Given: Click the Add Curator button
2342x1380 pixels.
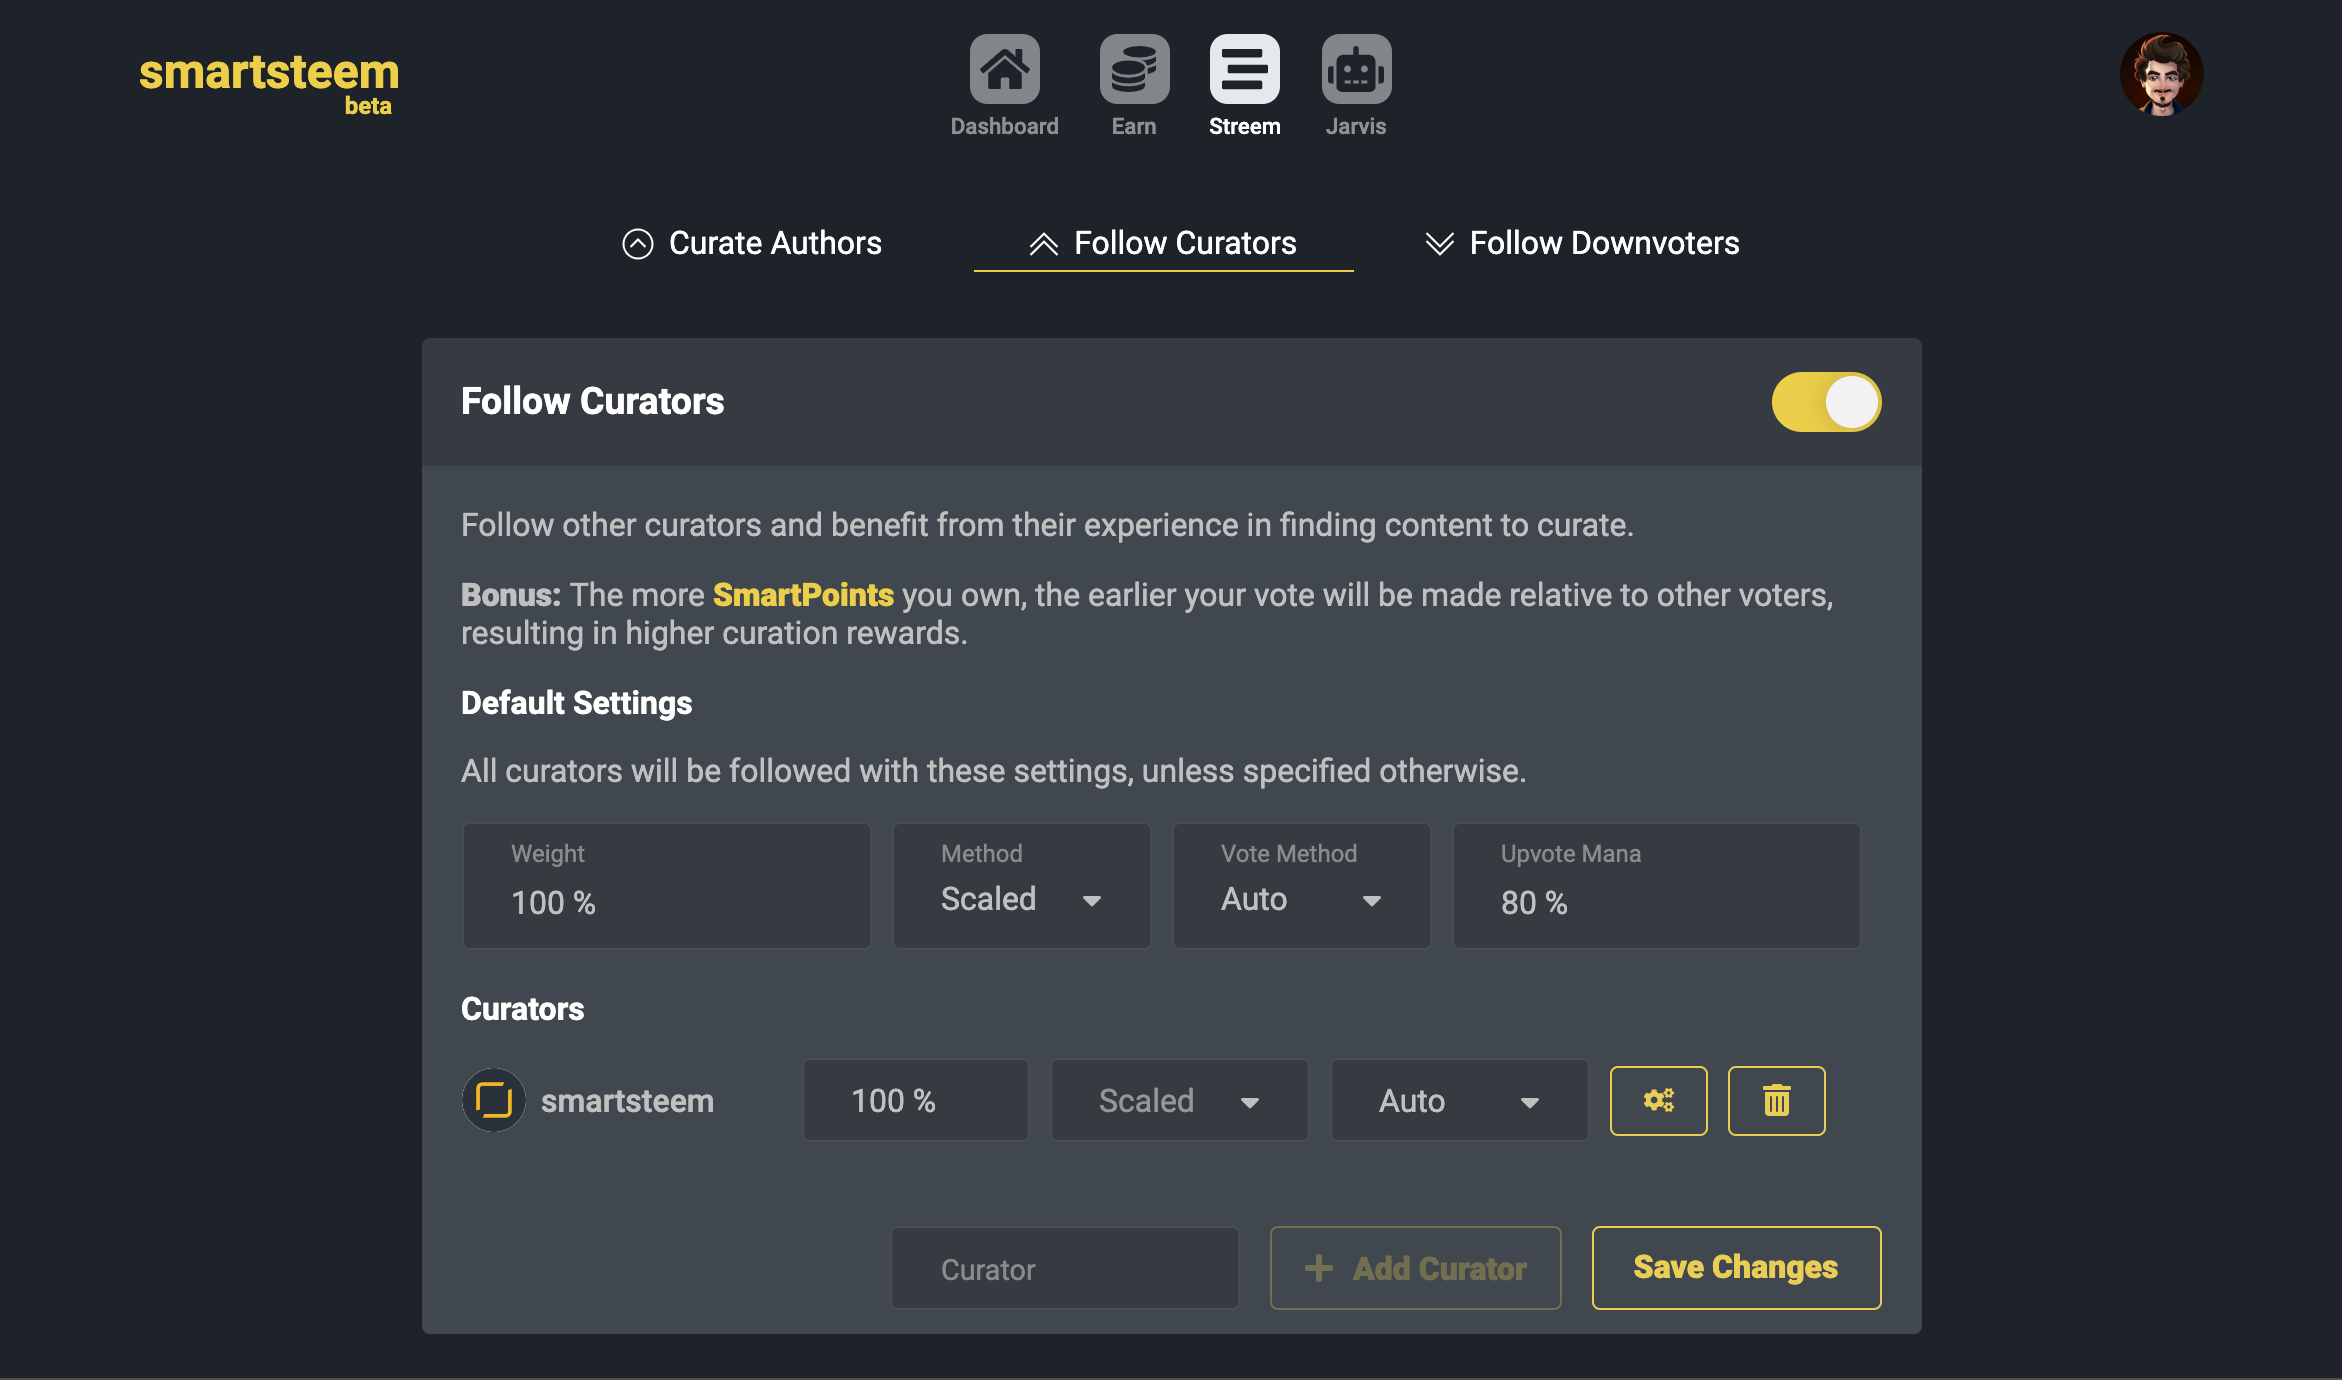Looking at the screenshot, I should 1415,1267.
